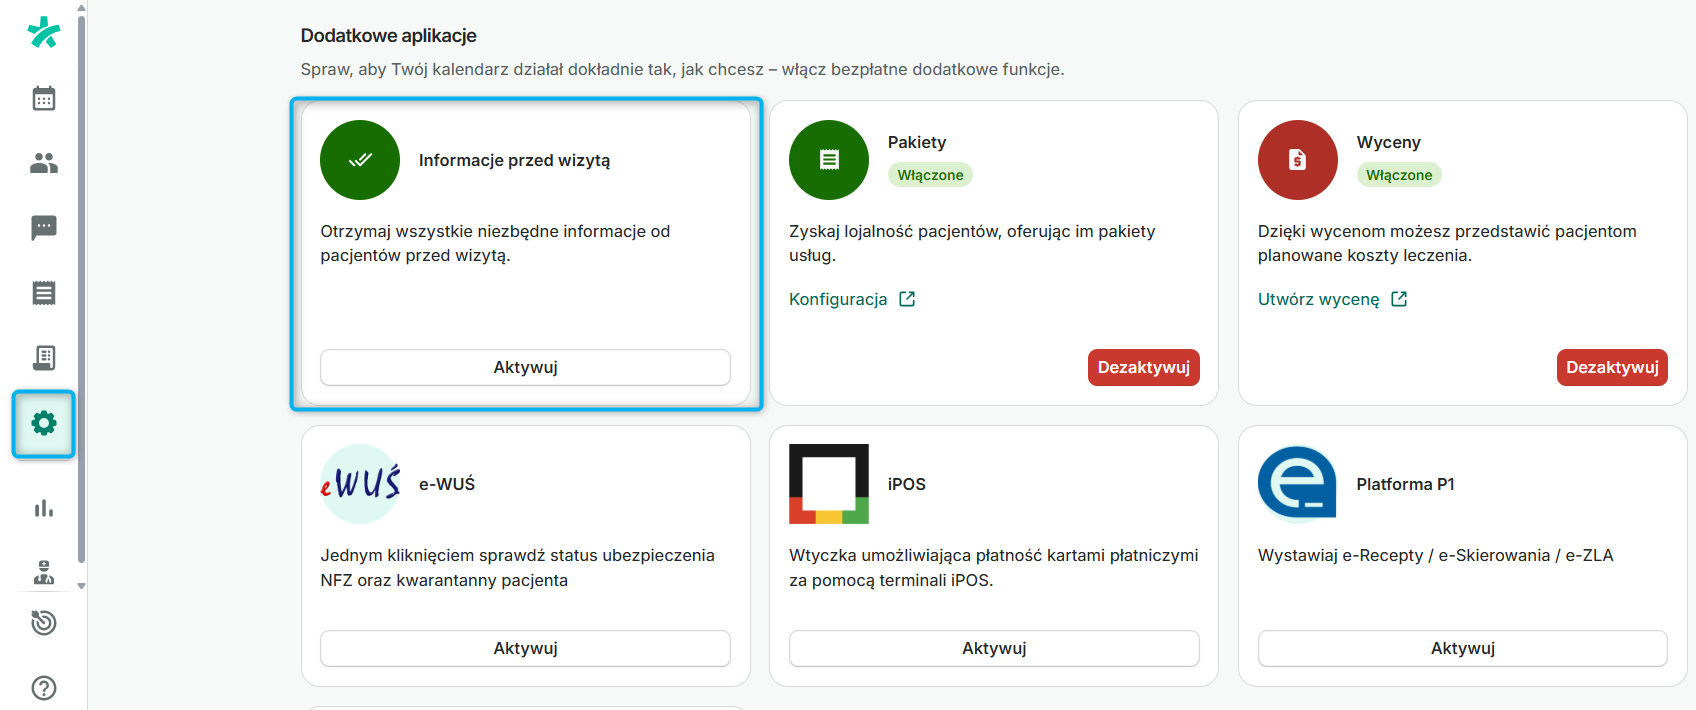Activate the iPOS app
1696x710 pixels.
coord(994,648)
